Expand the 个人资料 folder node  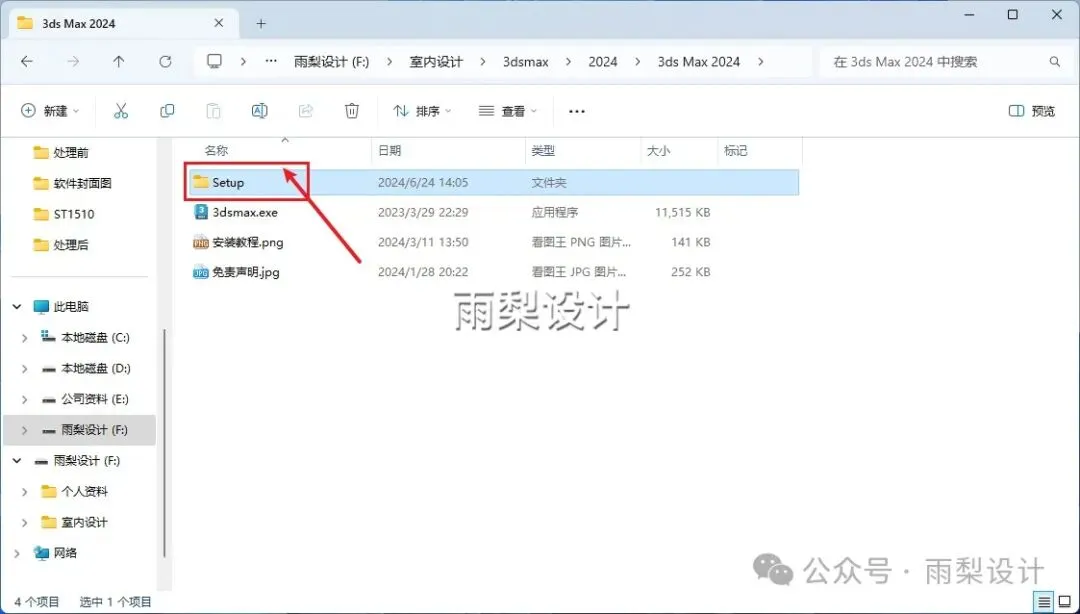click(x=25, y=491)
